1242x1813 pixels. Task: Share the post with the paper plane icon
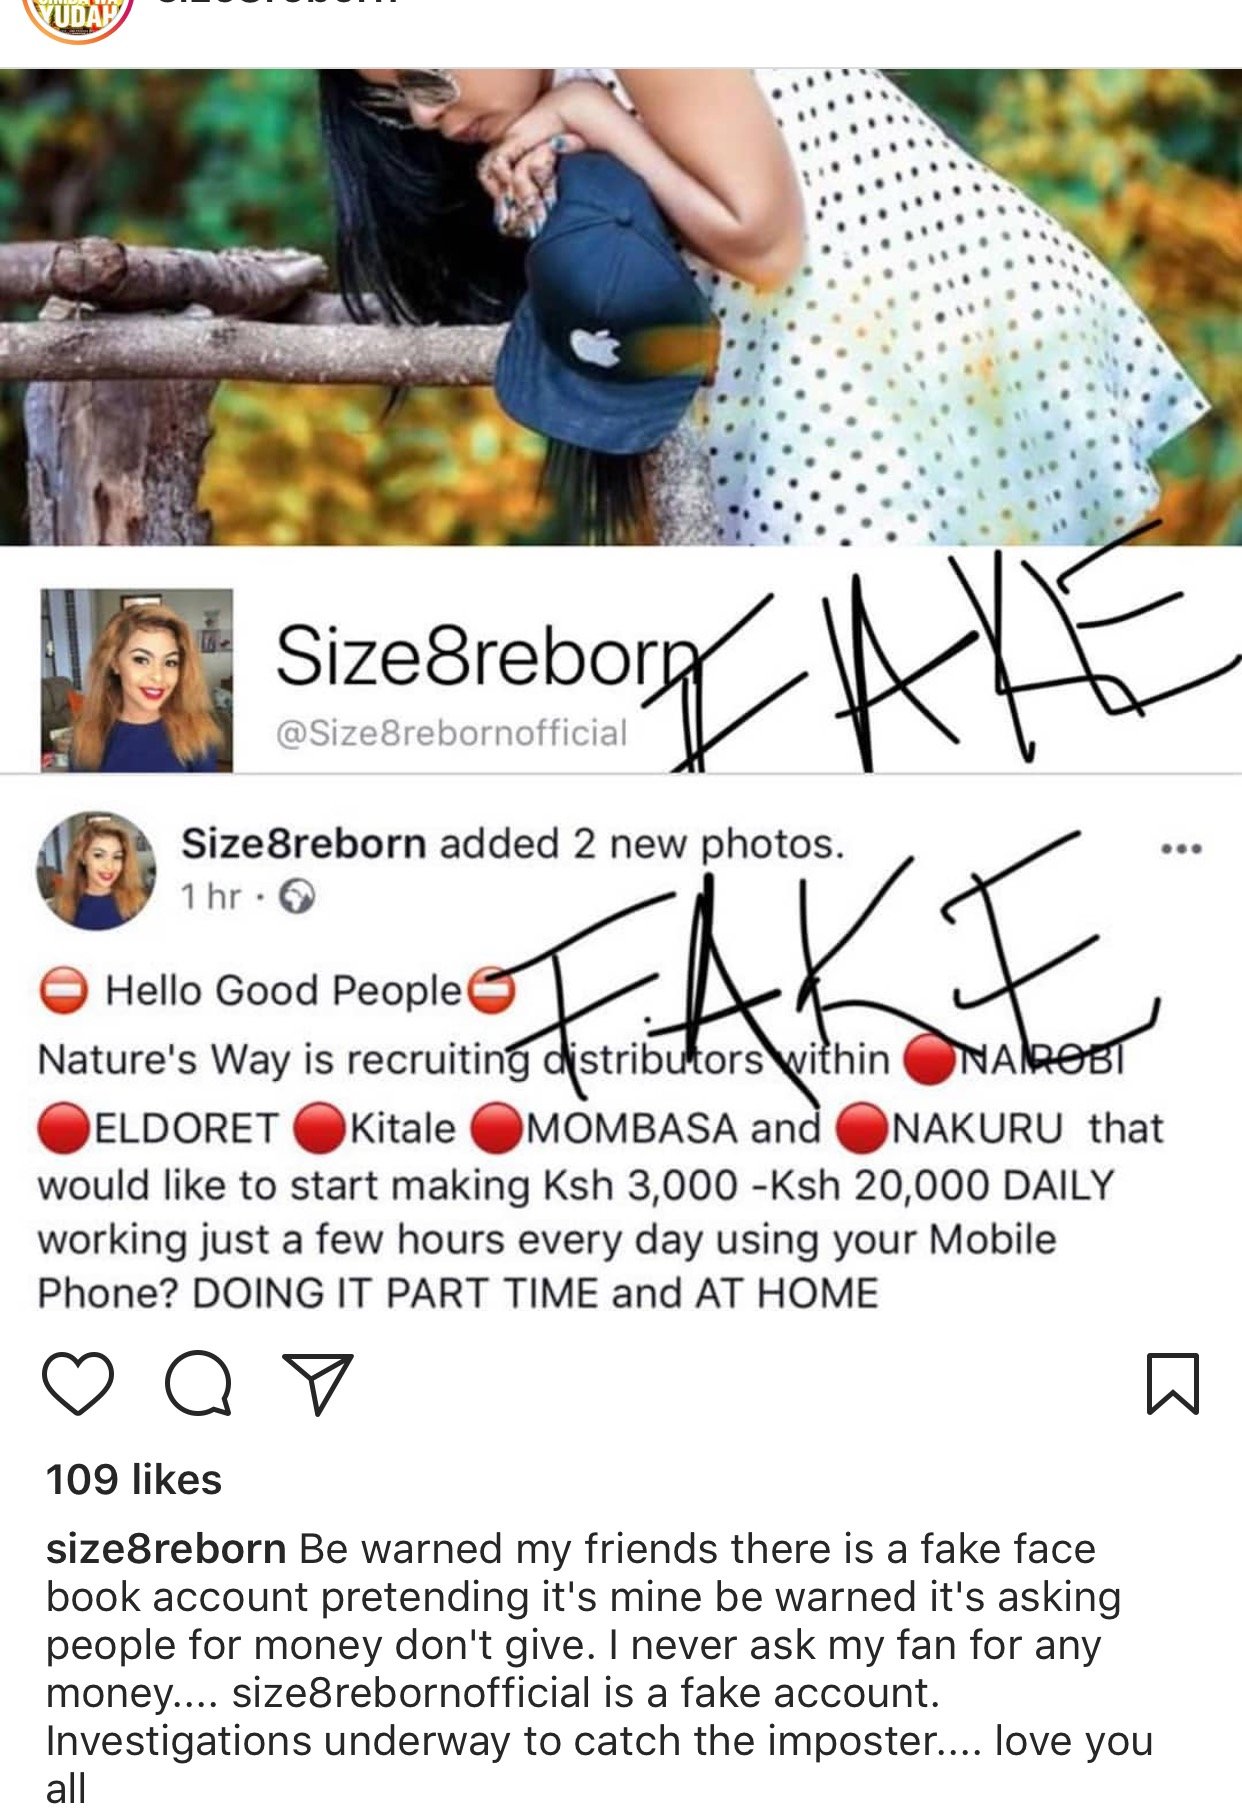coord(318,1384)
